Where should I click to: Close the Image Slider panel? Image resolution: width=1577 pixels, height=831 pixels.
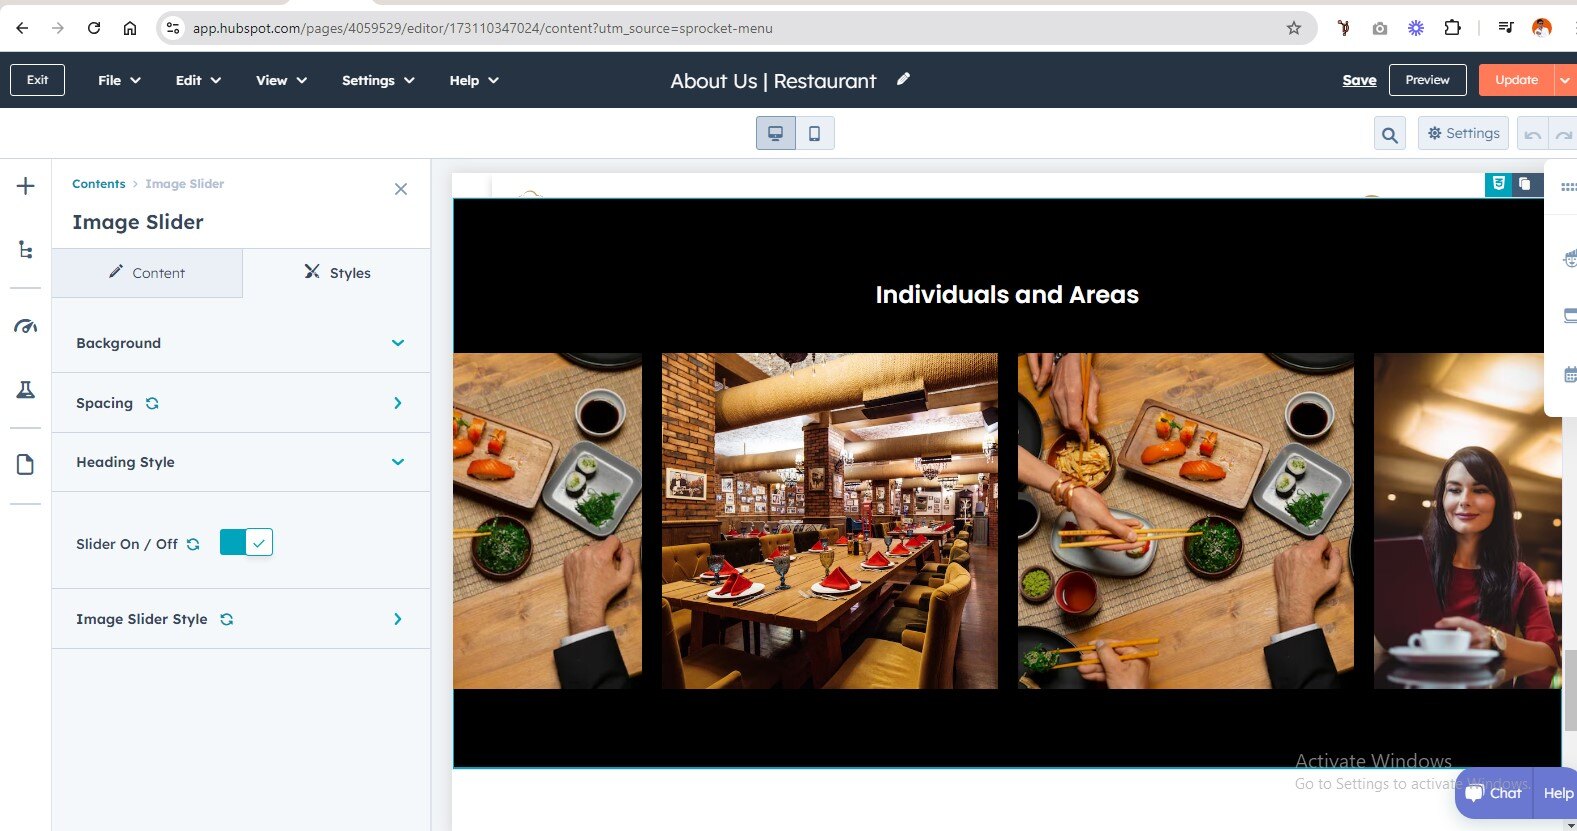click(x=401, y=189)
